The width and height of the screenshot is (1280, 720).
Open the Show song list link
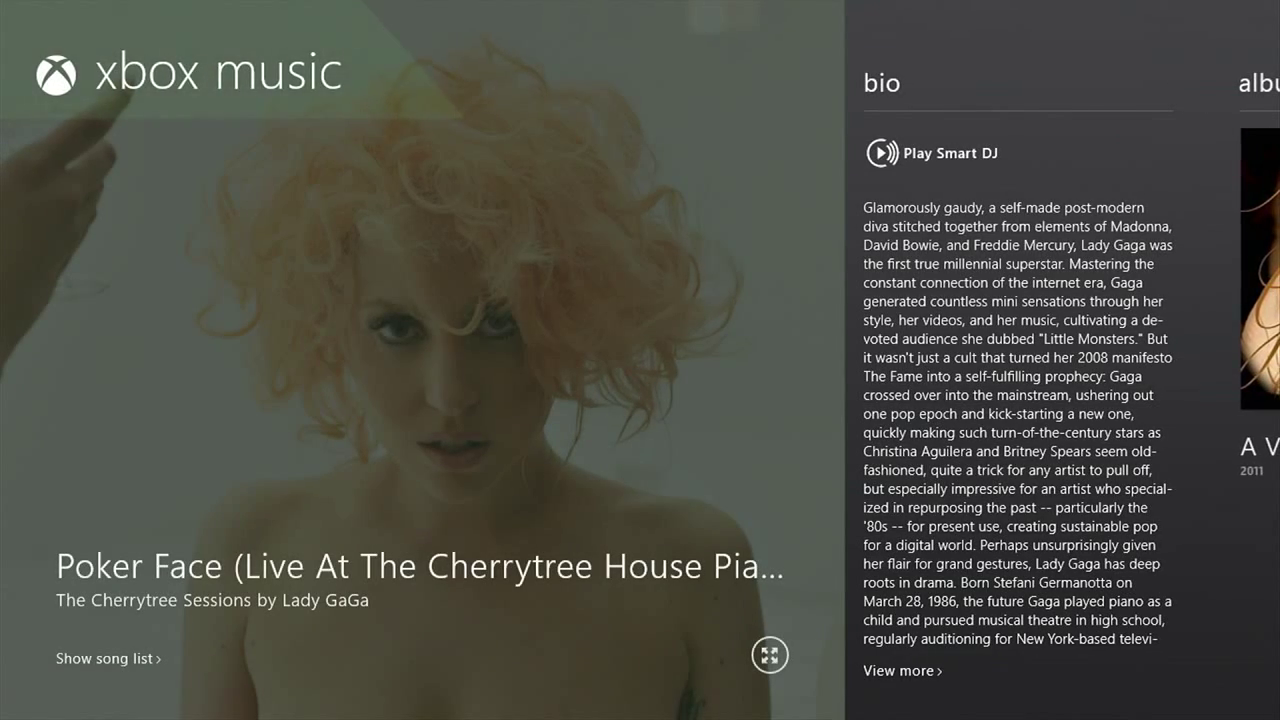[104, 658]
